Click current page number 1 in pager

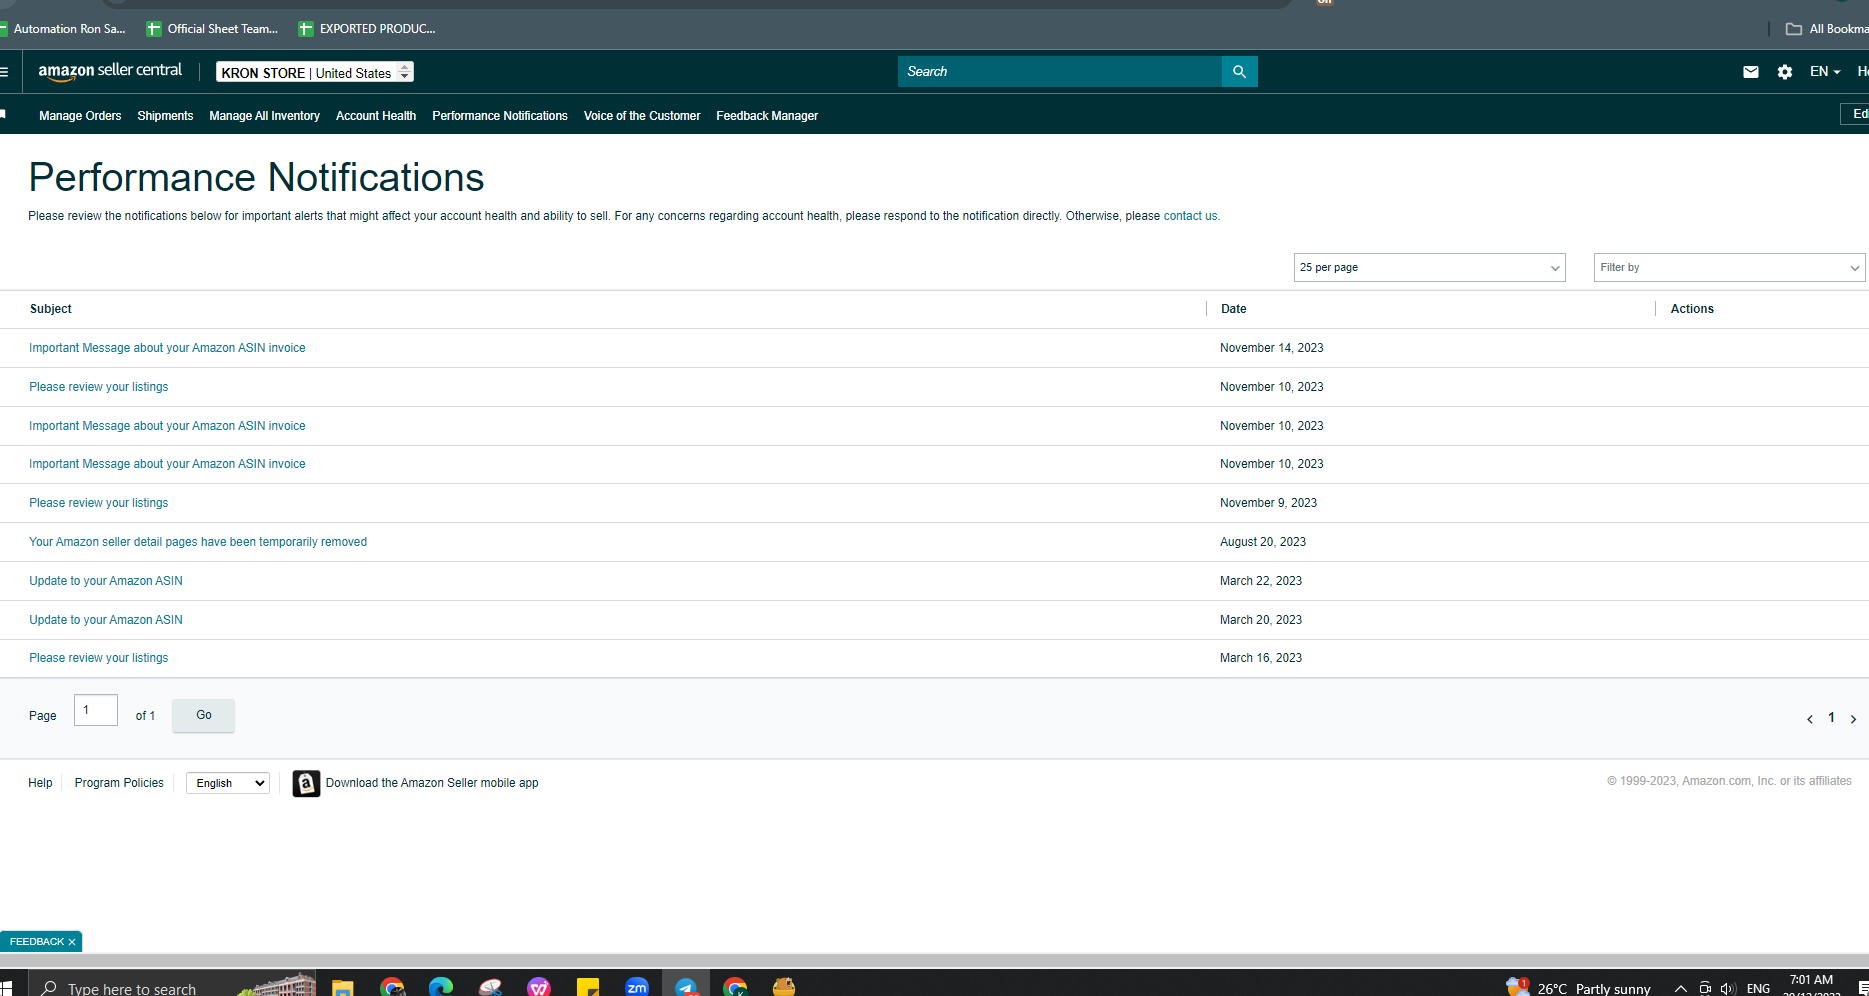(x=1831, y=718)
